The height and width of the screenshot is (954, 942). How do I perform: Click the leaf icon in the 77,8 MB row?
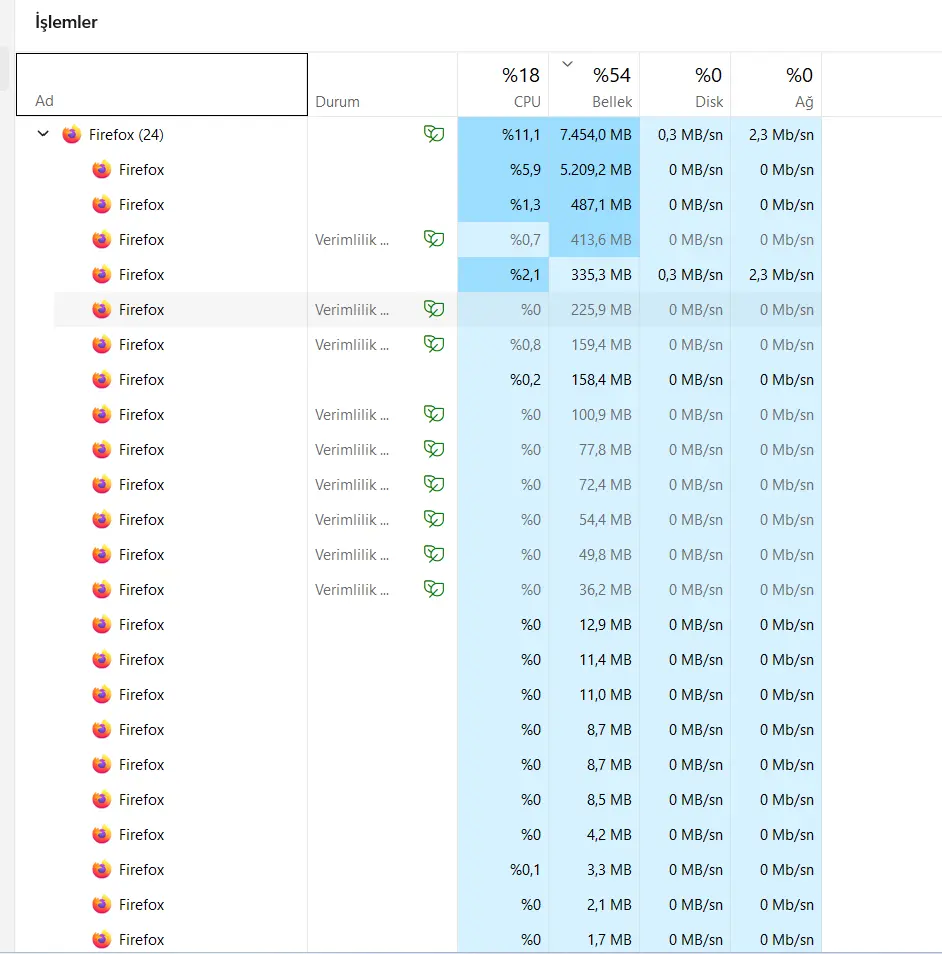[434, 449]
